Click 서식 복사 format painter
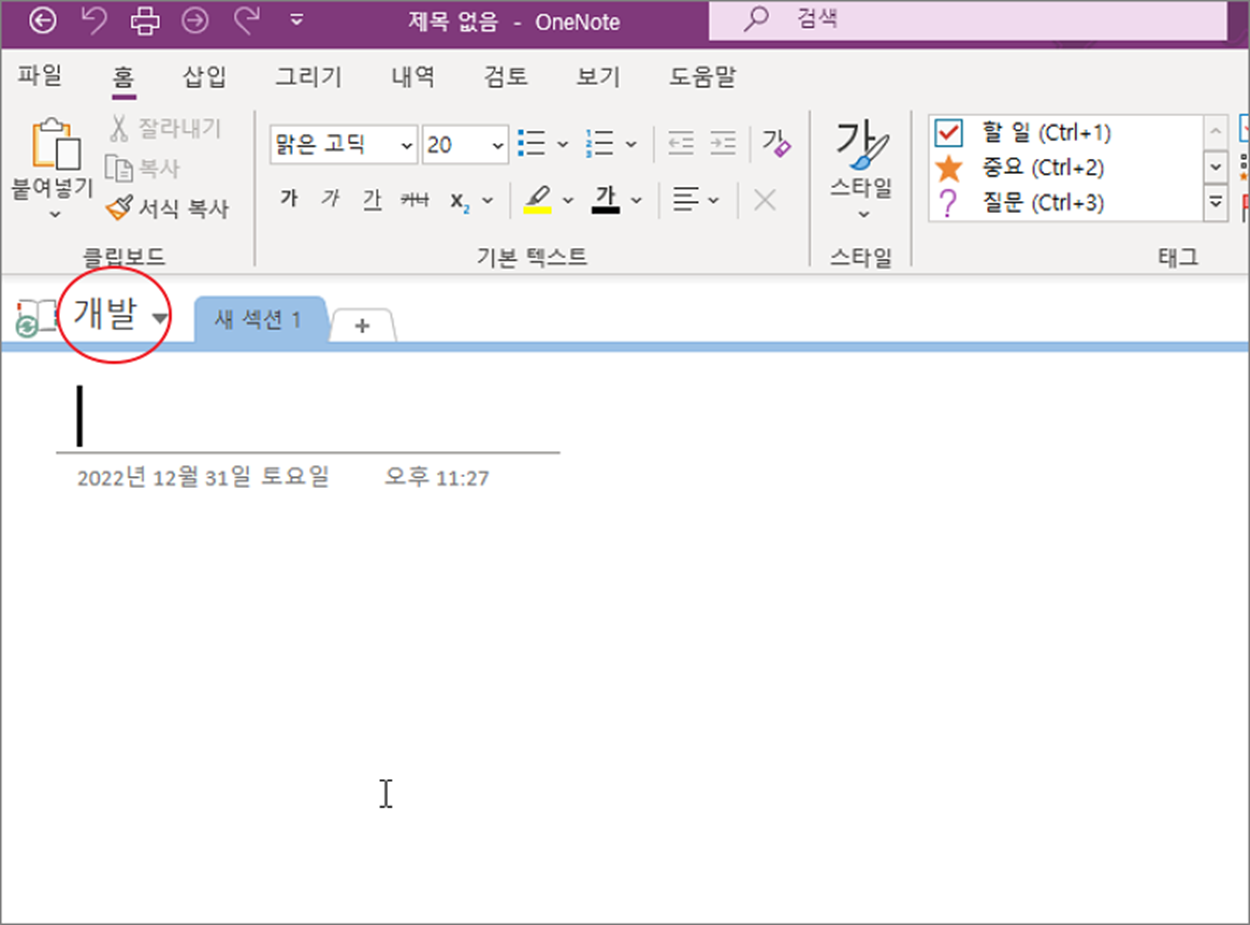This screenshot has height=925, width=1250. click(168, 208)
